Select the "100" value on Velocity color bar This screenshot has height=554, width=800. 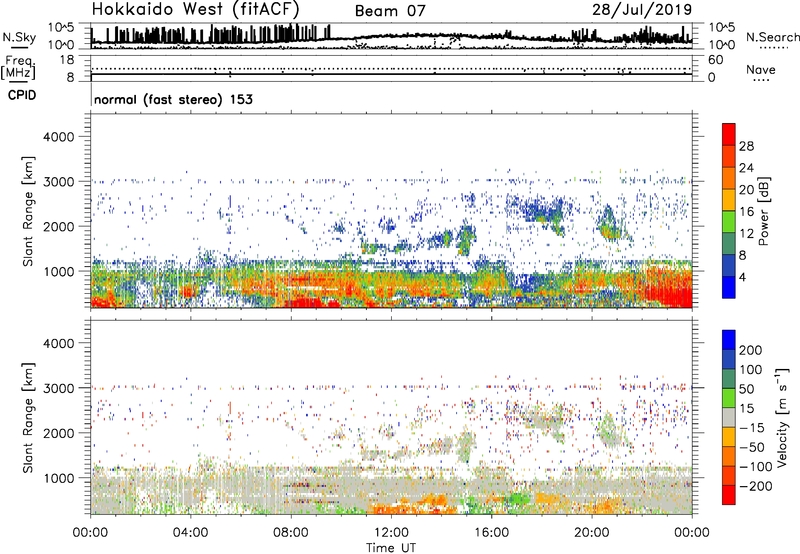(x=751, y=370)
